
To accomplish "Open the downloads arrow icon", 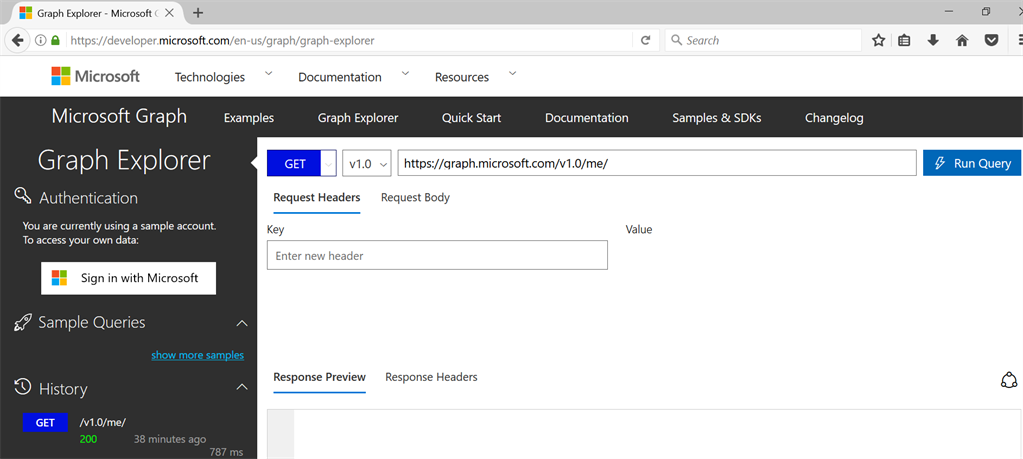I will [x=933, y=40].
